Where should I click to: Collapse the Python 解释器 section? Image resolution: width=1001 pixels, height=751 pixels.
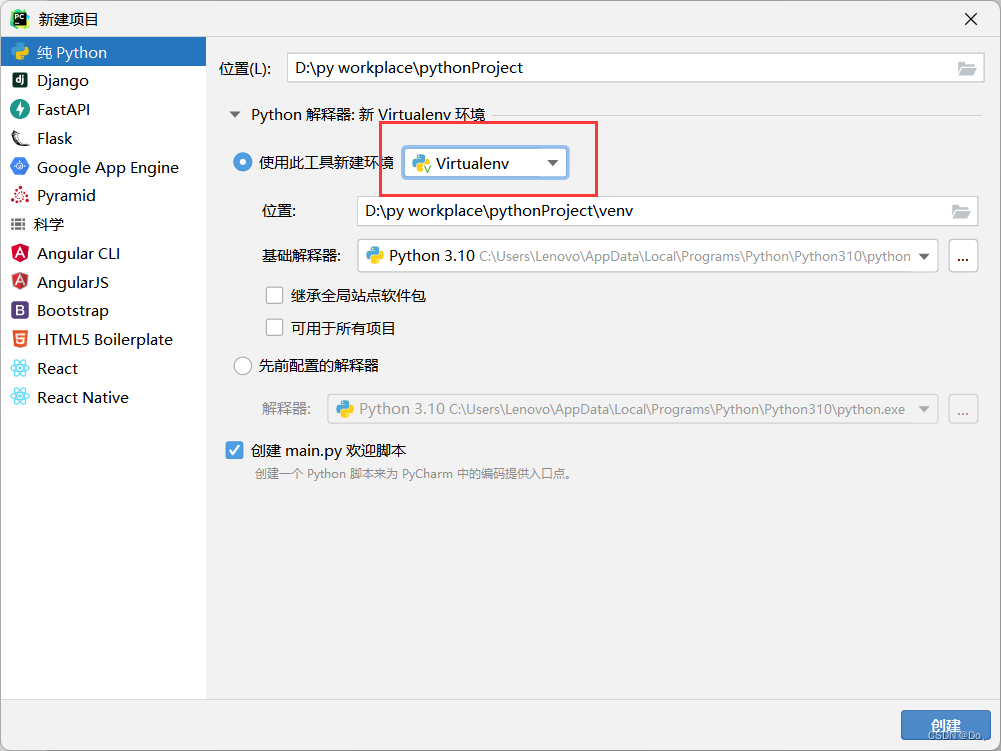click(235, 114)
